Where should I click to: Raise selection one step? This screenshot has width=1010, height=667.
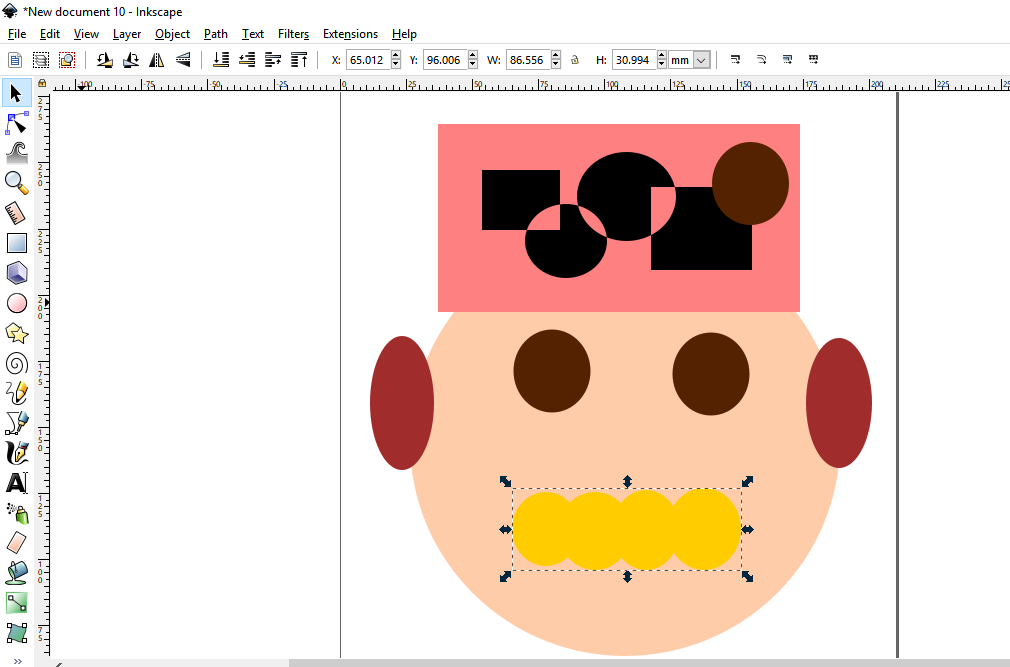pyautogui.click(x=273, y=60)
